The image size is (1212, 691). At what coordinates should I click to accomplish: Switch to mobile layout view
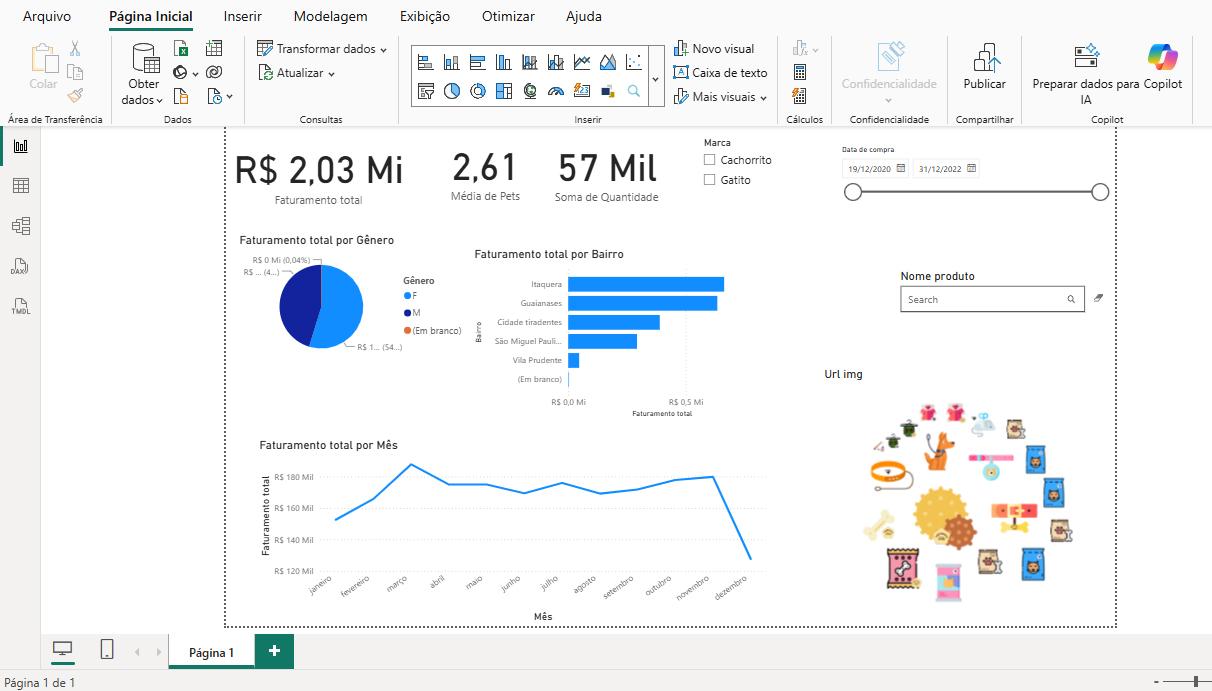point(107,650)
